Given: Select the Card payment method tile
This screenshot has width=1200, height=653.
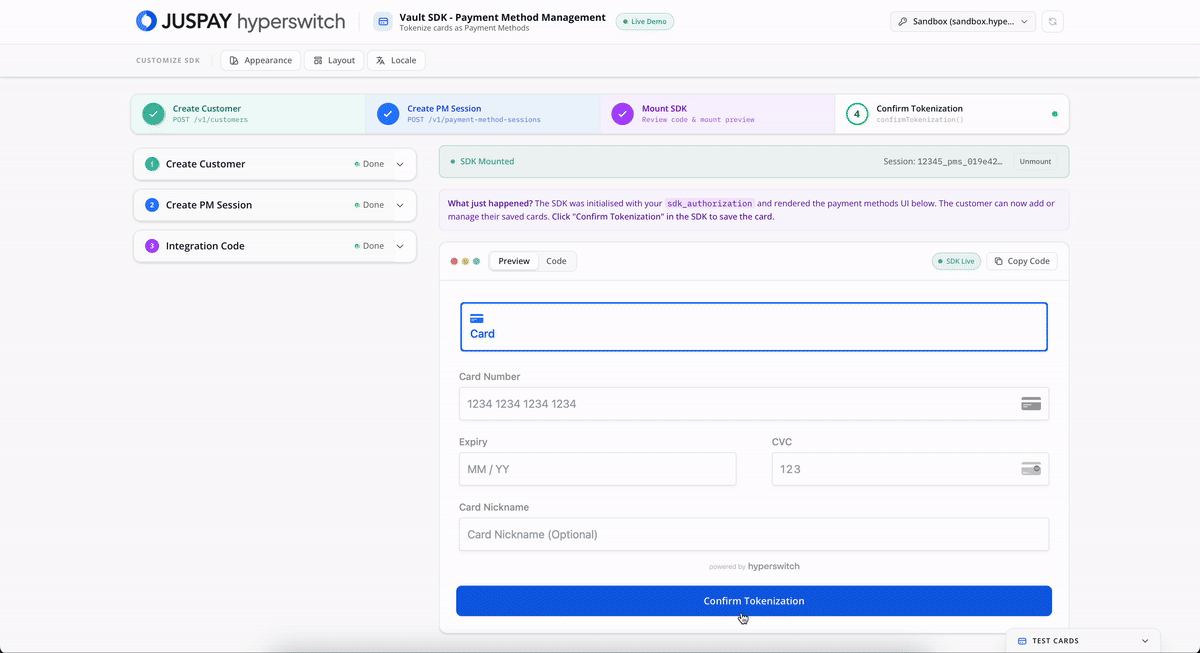Looking at the screenshot, I should coord(754,327).
